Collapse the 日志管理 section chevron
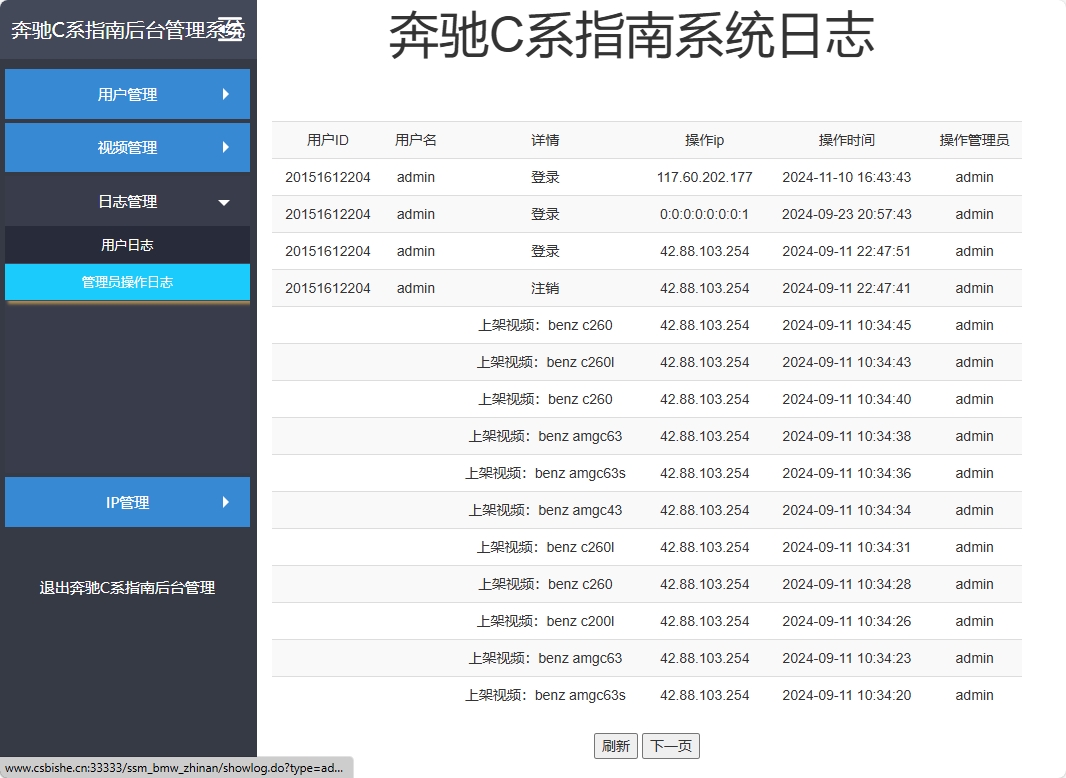This screenshot has width=1066, height=778. tap(222, 200)
